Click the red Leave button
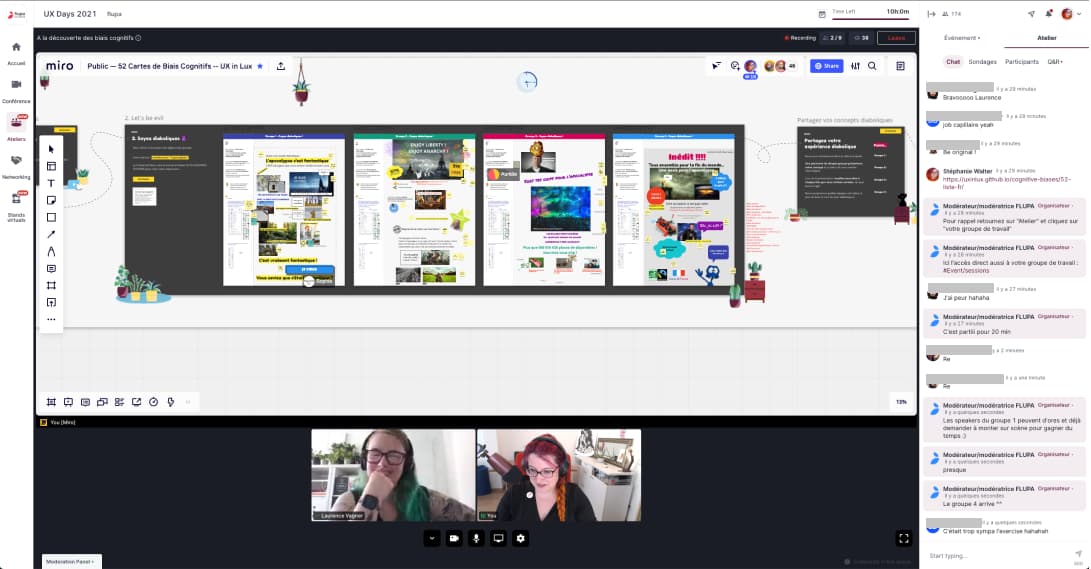 pos(895,38)
